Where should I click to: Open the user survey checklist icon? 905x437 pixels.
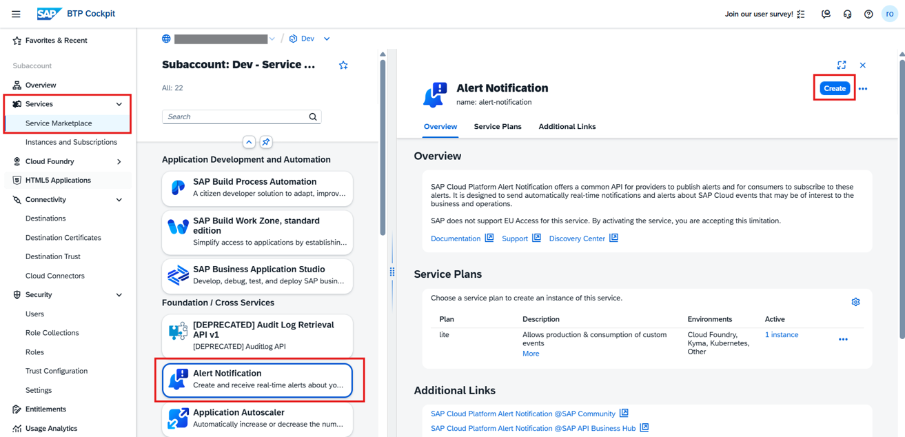click(x=801, y=14)
